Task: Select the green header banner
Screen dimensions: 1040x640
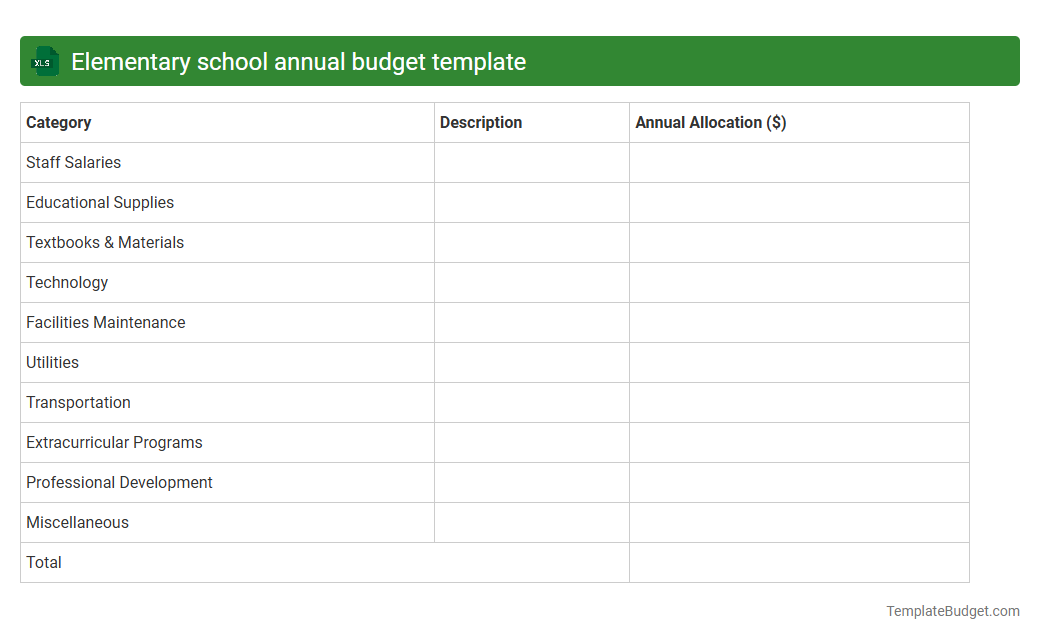Action: [520, 61]
